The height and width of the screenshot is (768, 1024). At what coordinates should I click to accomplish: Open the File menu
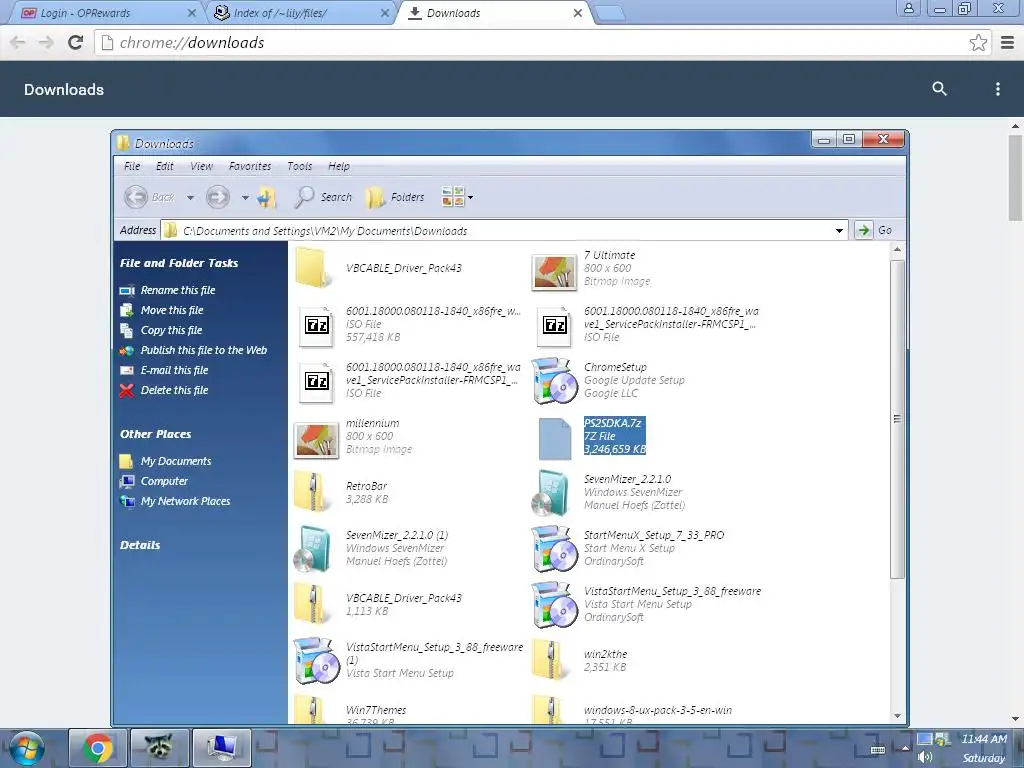point(132,166)
